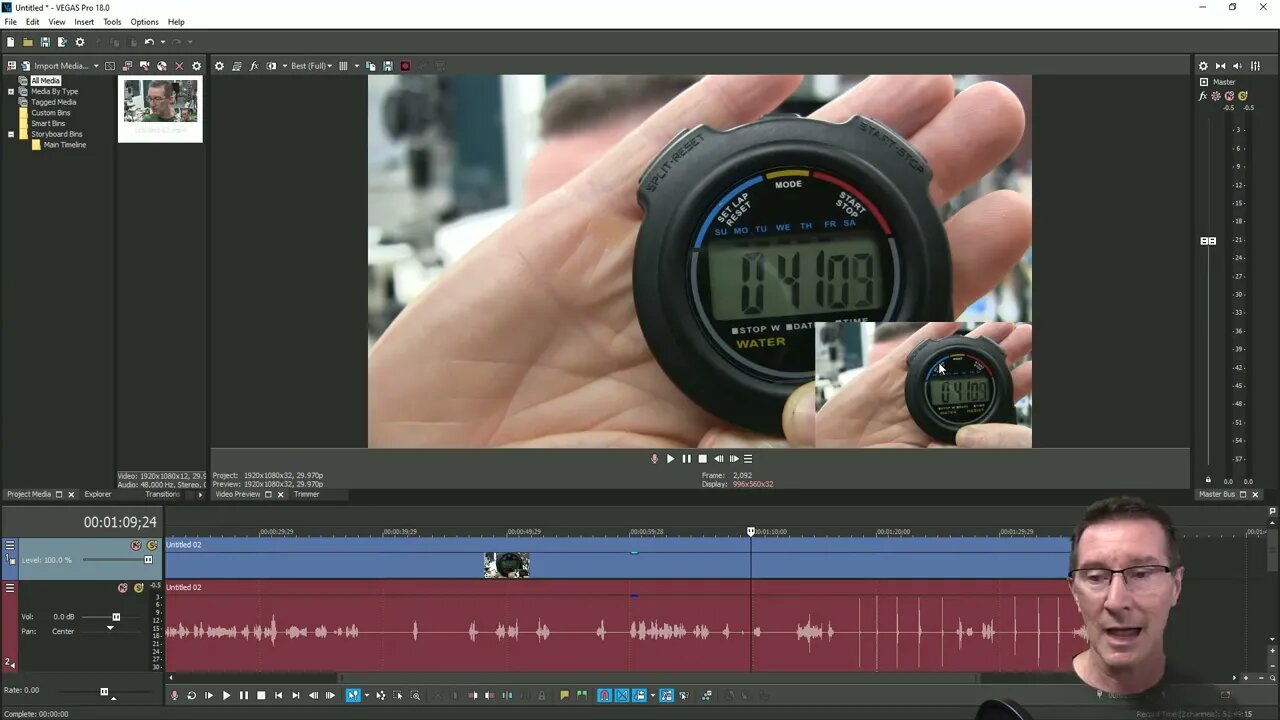1280x720 pixels.
Task: Solo the video track
Action: tap(152, 545)
